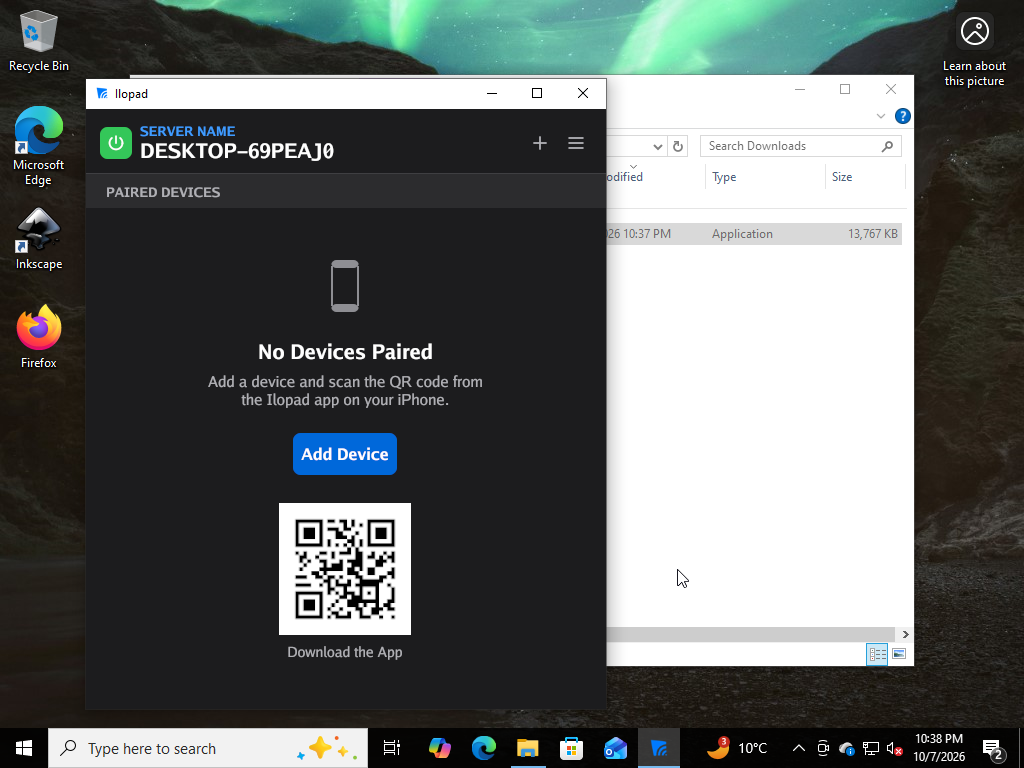Screen dimensions: 1024x768
Task: Select the Inkscape desktop shortcut
Action: pyautogui.click(x=39, y=240)
